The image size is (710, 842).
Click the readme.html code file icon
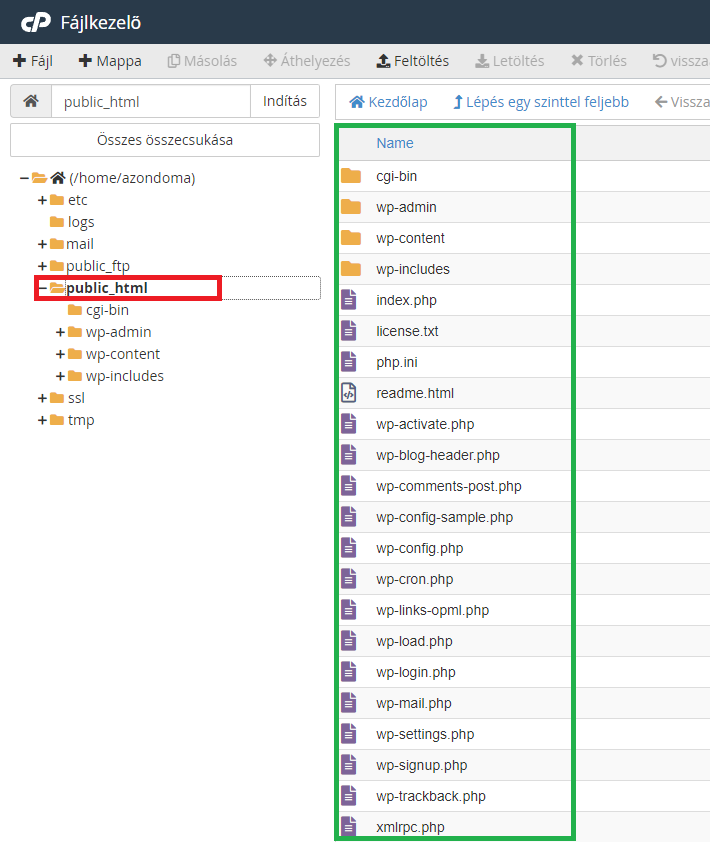349,393
